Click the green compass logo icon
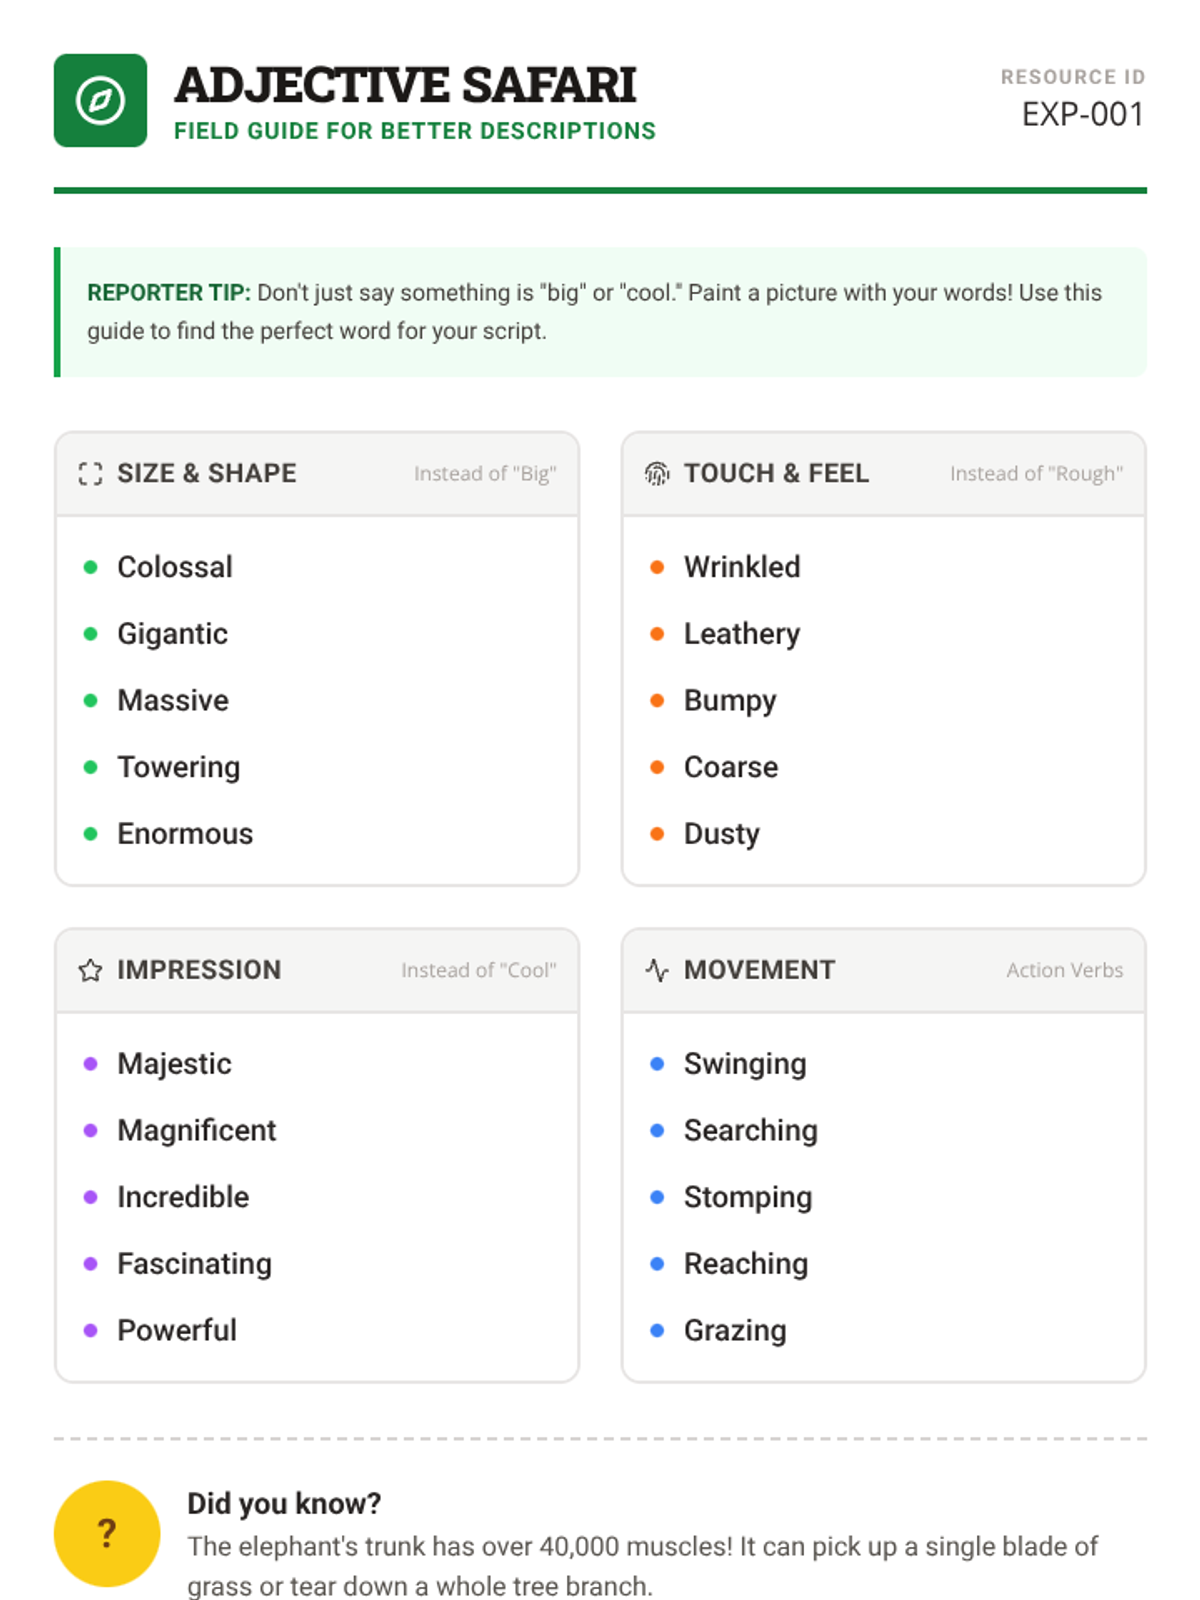The height and width of the screenshot is (1600, 1200). pos(100,101)
